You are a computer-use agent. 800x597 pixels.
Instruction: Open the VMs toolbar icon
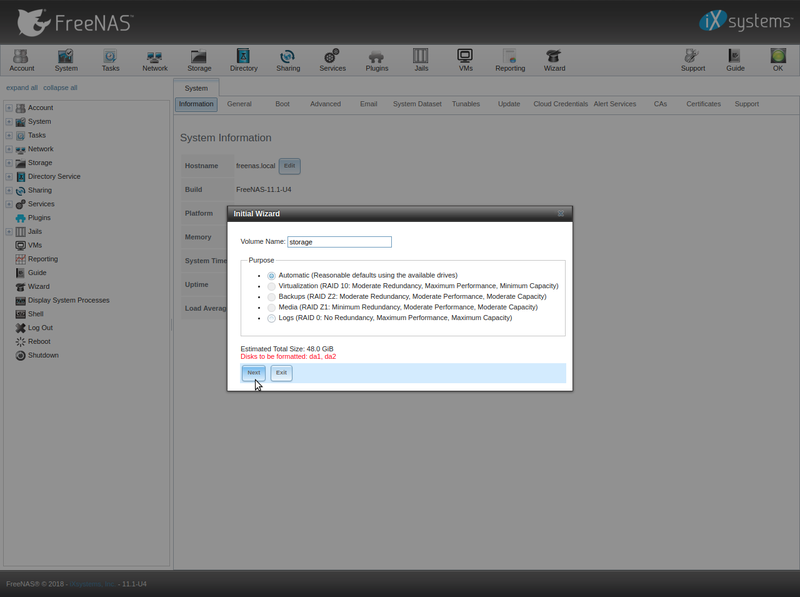[465, 60]
